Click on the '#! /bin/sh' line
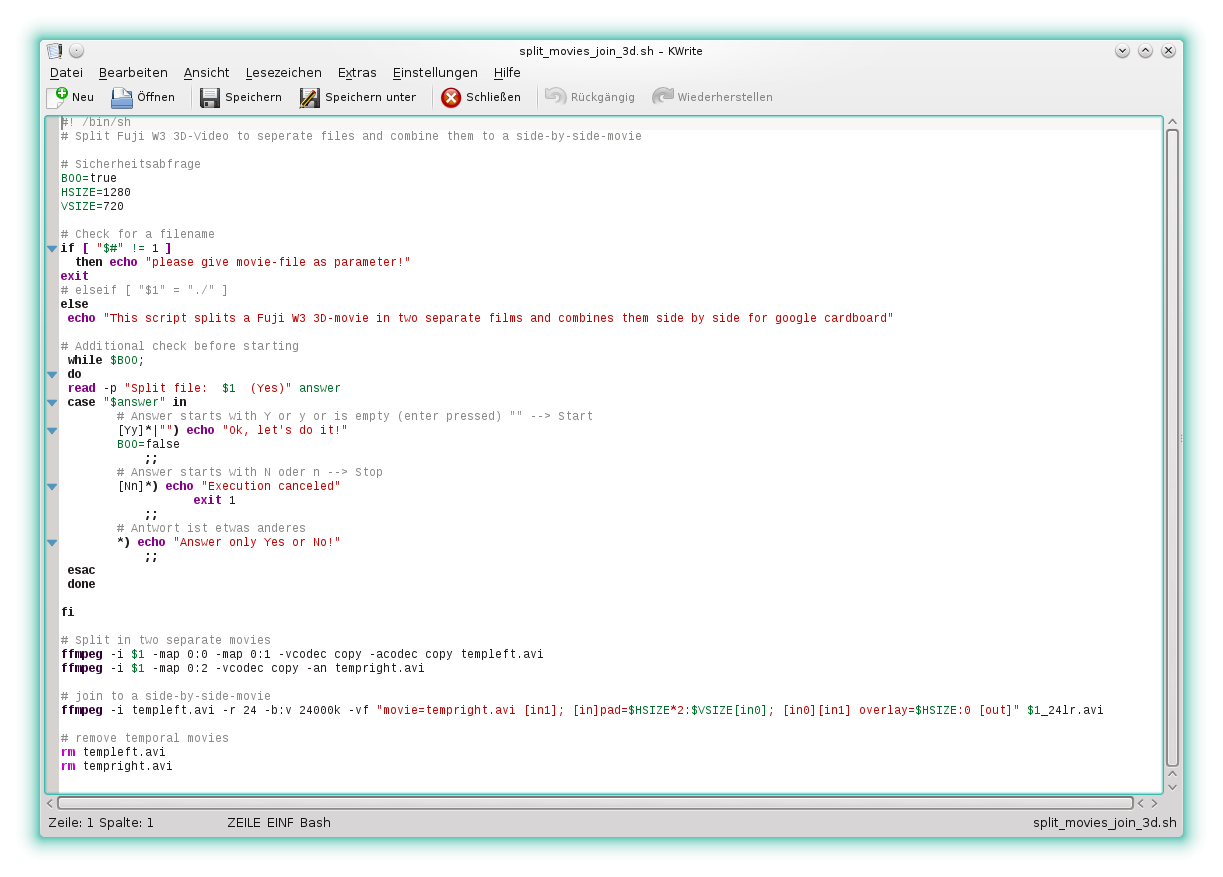Viewport: 1223px width, 877px height. coord(96,122)
